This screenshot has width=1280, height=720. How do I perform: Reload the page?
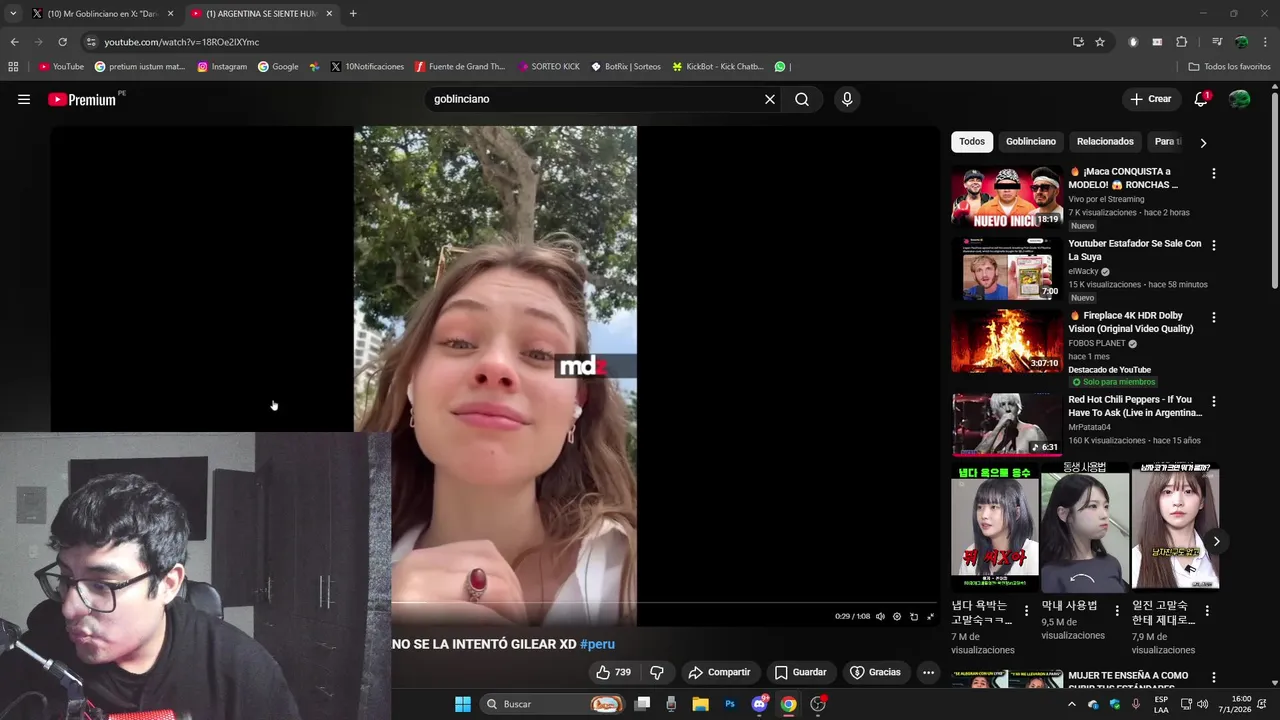click(62, 42)
